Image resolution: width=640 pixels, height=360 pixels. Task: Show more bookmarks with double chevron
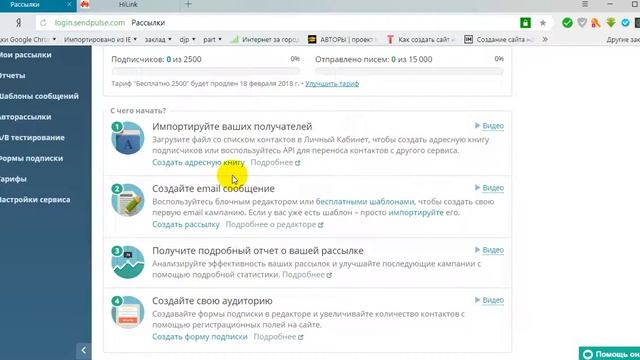(x=545, y=40)
